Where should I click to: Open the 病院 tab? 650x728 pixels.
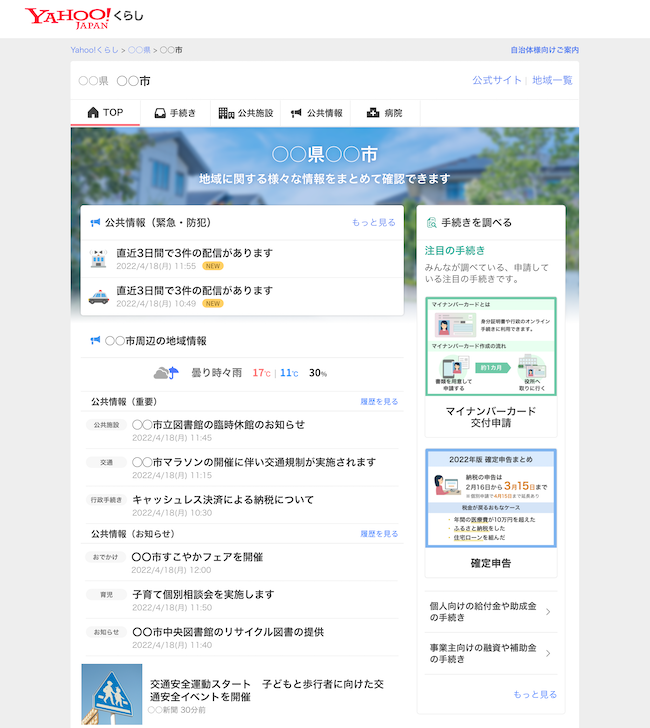pos(385,113)
